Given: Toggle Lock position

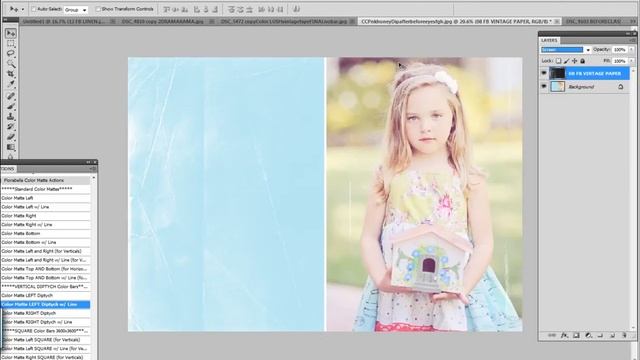Looking at the screenshot, I should click(575, 61).
